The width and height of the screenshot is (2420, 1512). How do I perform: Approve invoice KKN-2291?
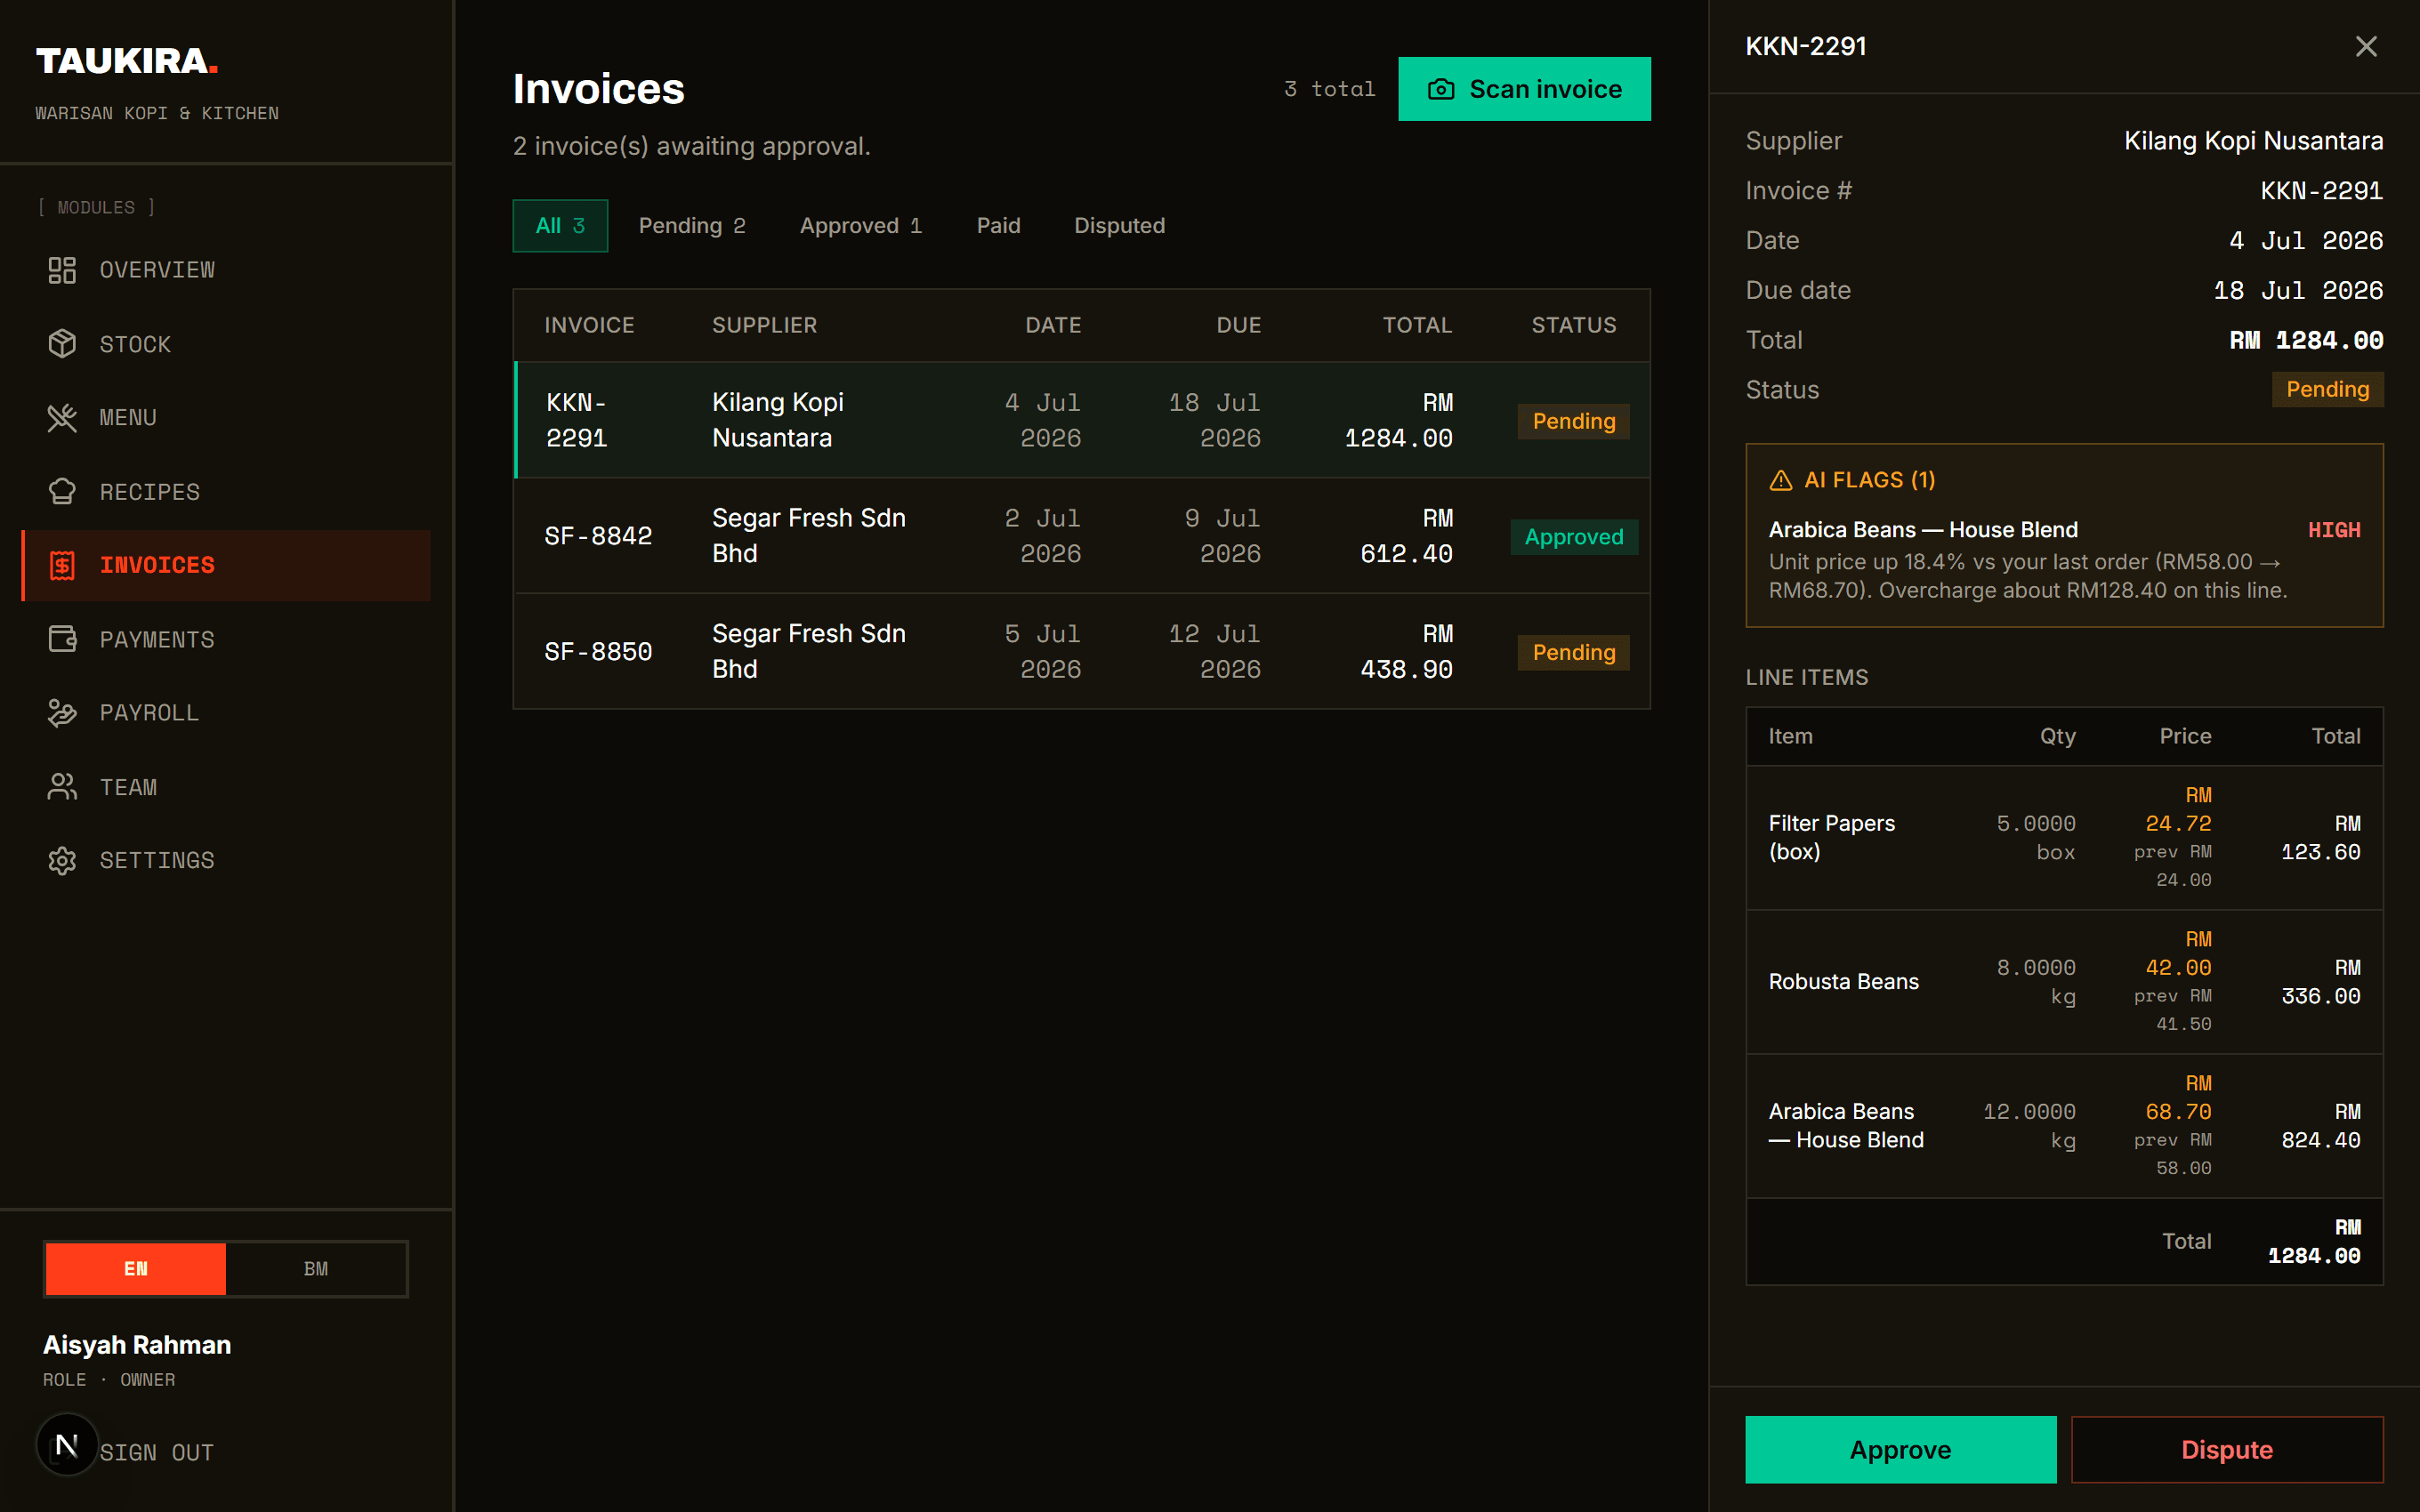pos(1900,1449)
